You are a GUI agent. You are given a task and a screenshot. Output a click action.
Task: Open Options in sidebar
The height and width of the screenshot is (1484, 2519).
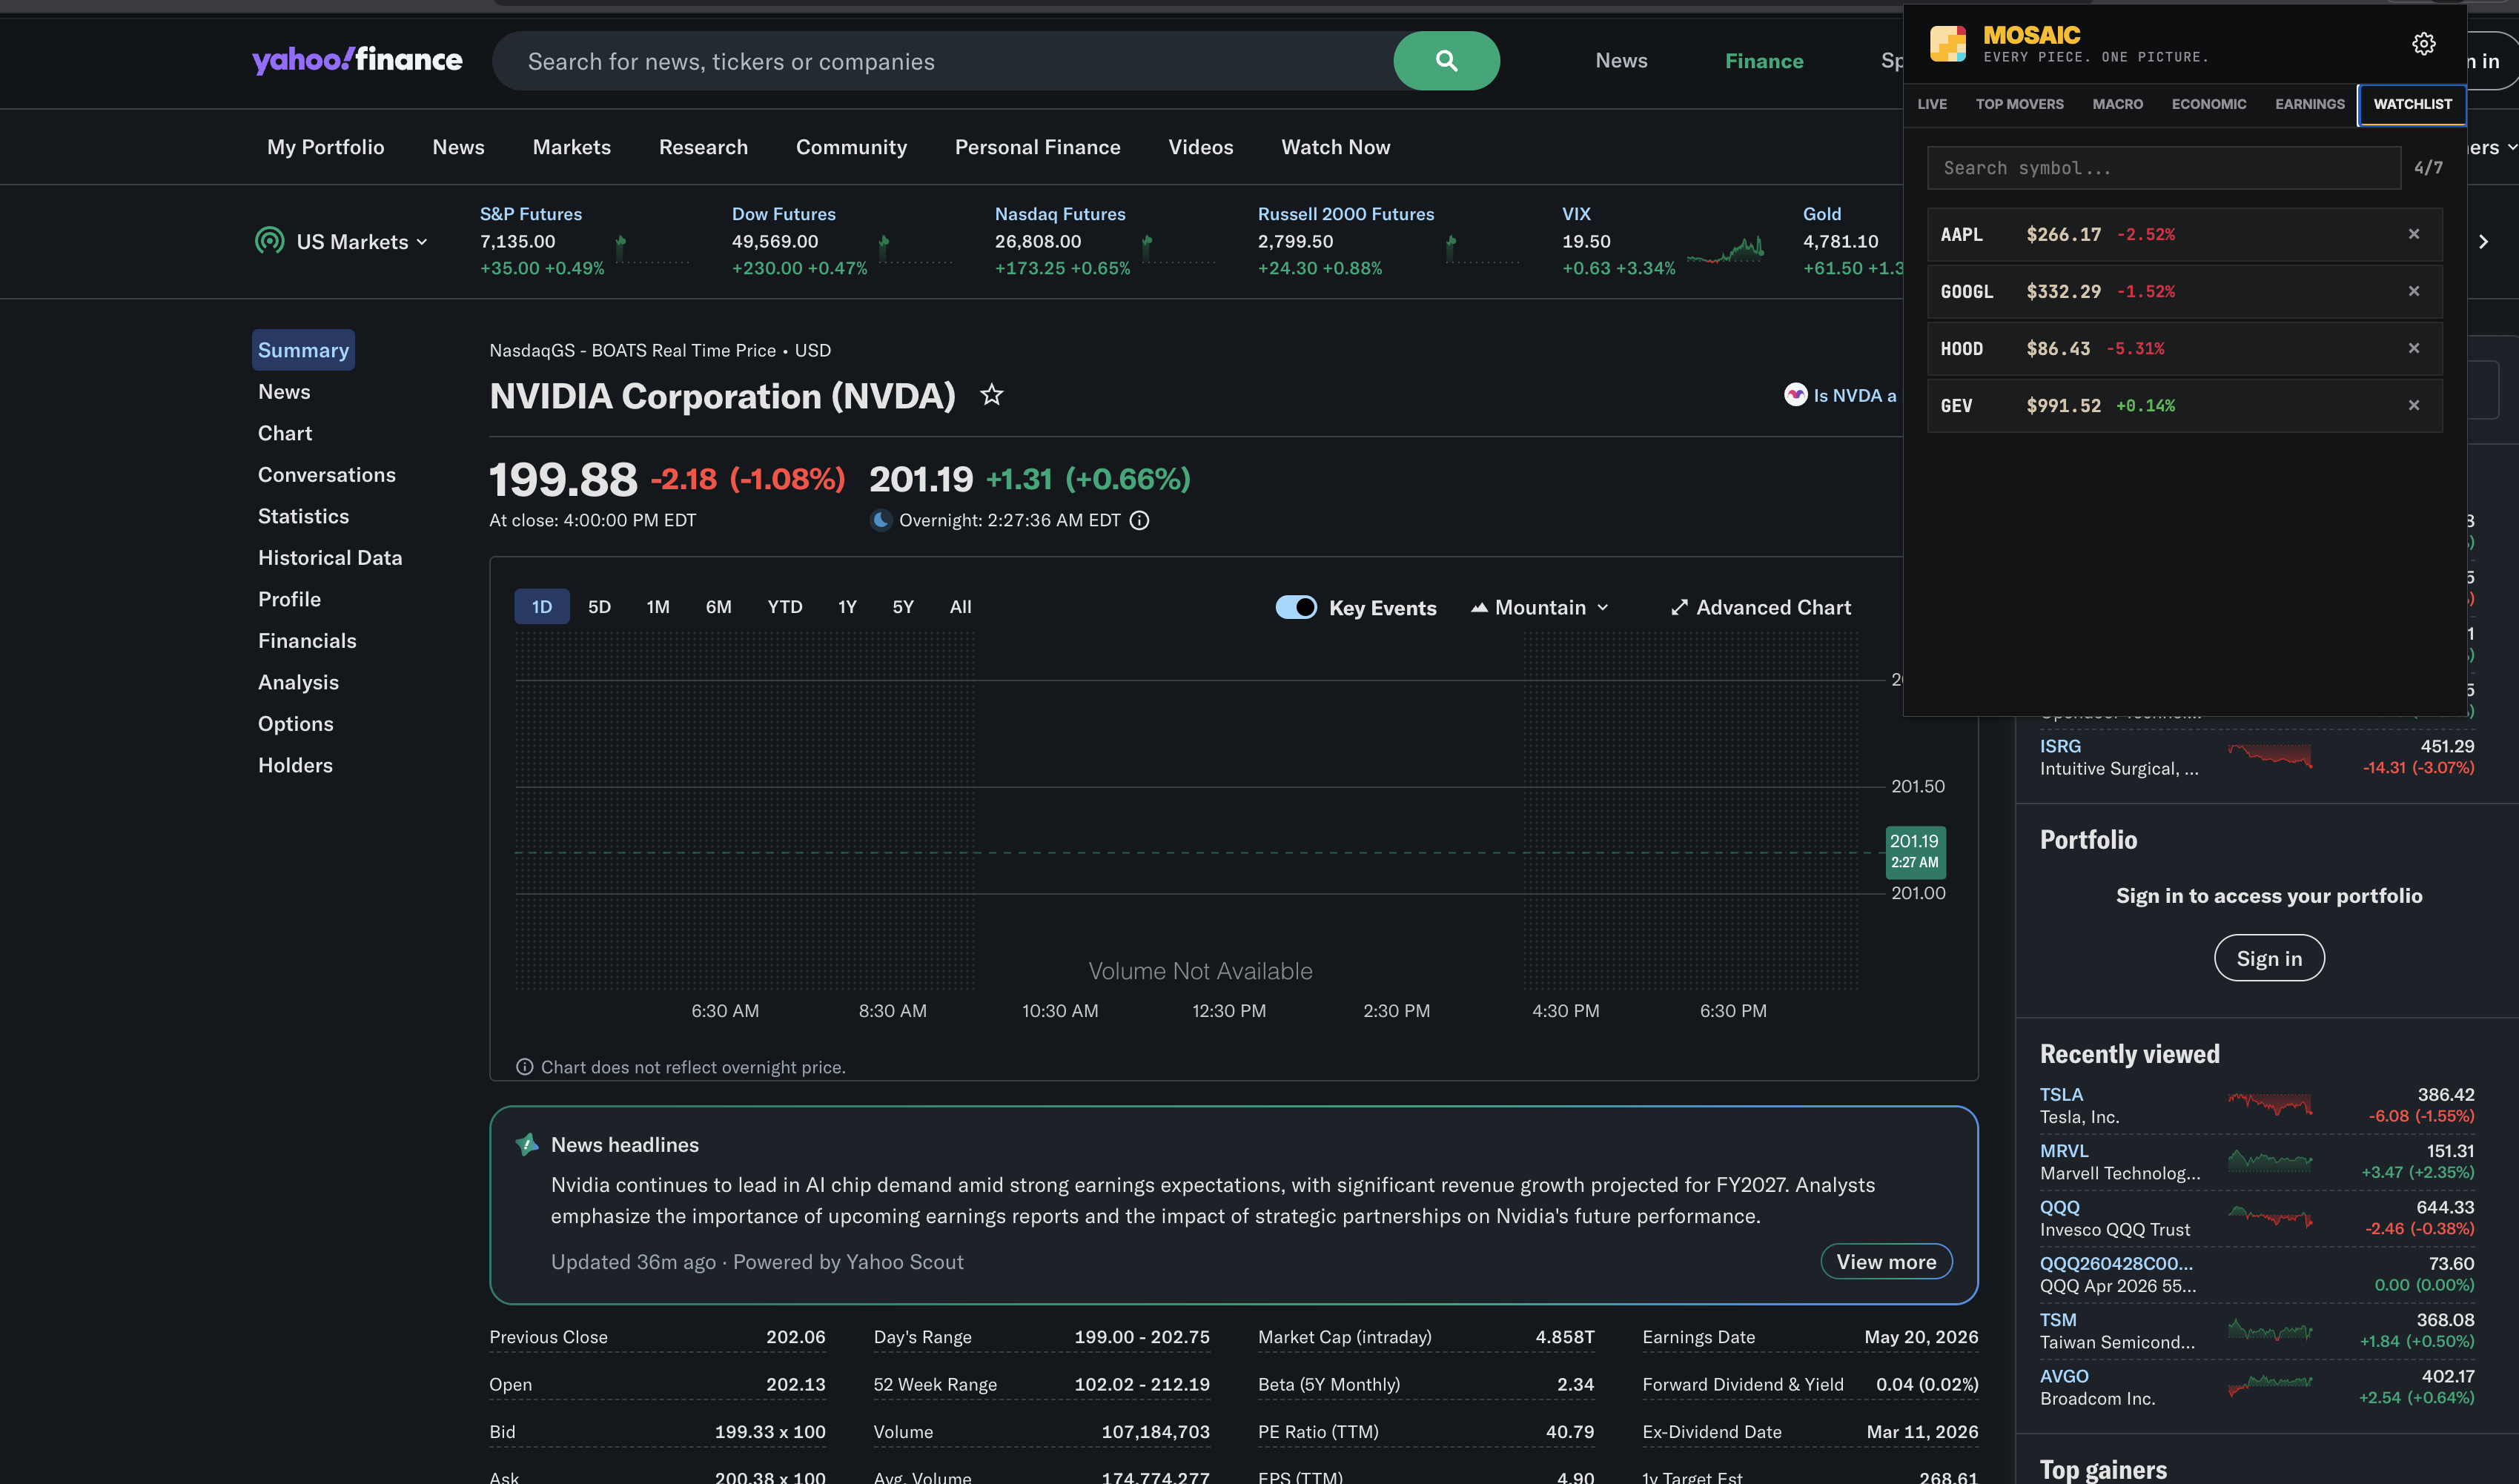(x=295, y=724)
